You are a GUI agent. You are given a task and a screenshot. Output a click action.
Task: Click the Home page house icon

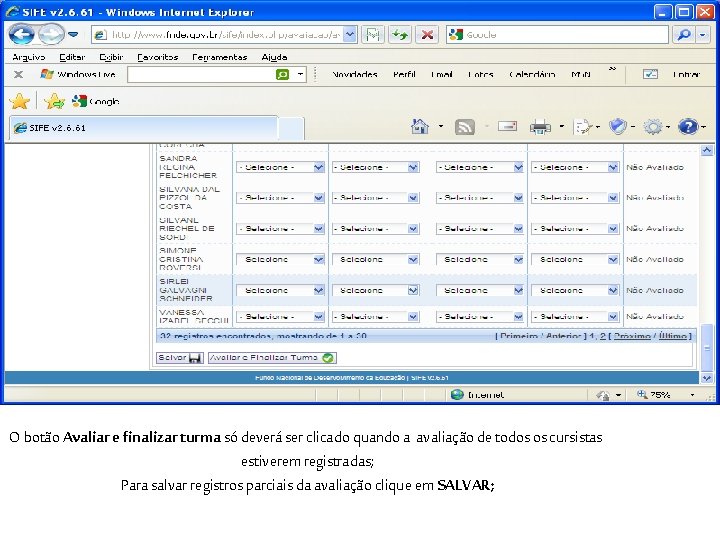click(420, 126)
